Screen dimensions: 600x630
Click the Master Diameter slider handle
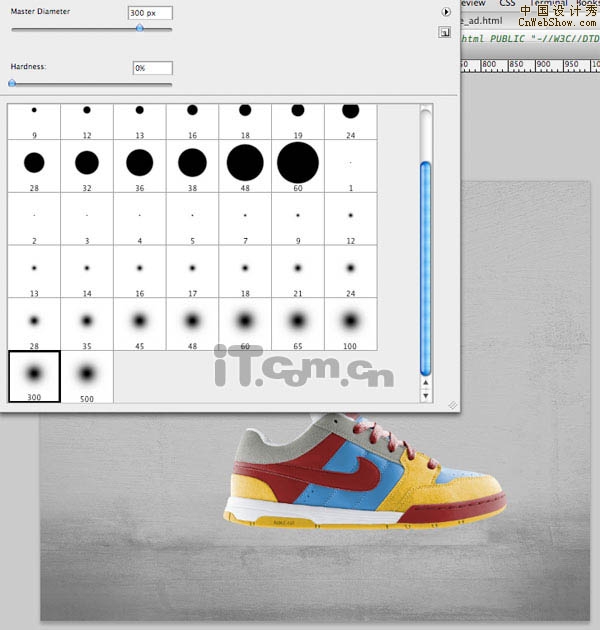click(x=139, y=29)
